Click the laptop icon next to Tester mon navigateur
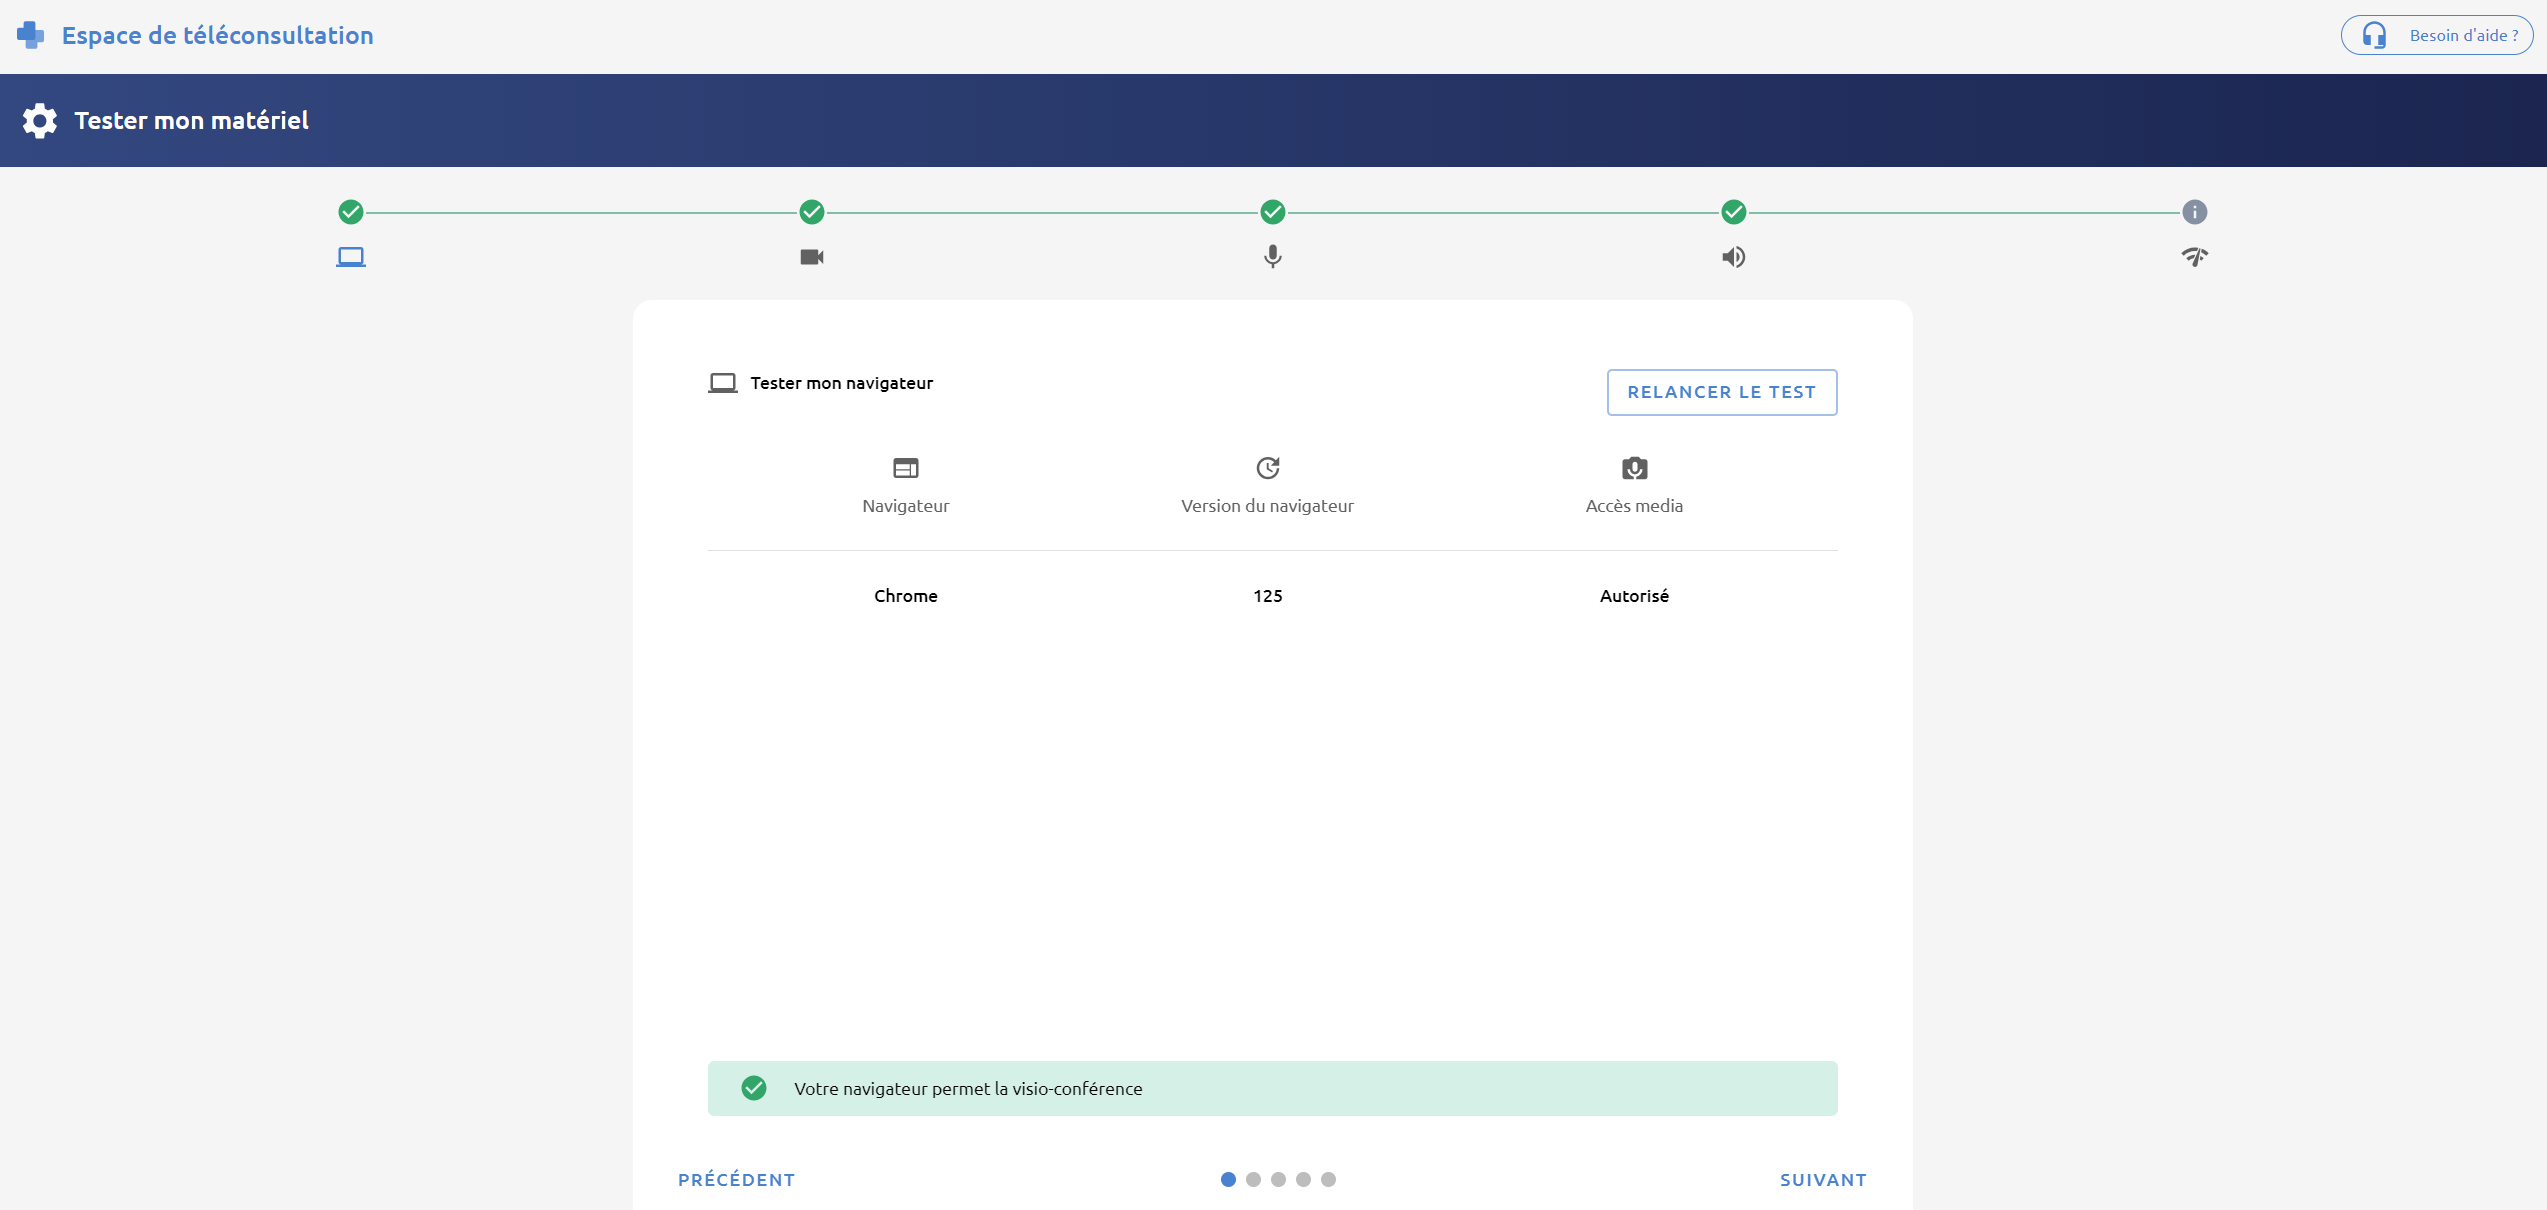2547x1210 pixels. click(x=723, y=383)
